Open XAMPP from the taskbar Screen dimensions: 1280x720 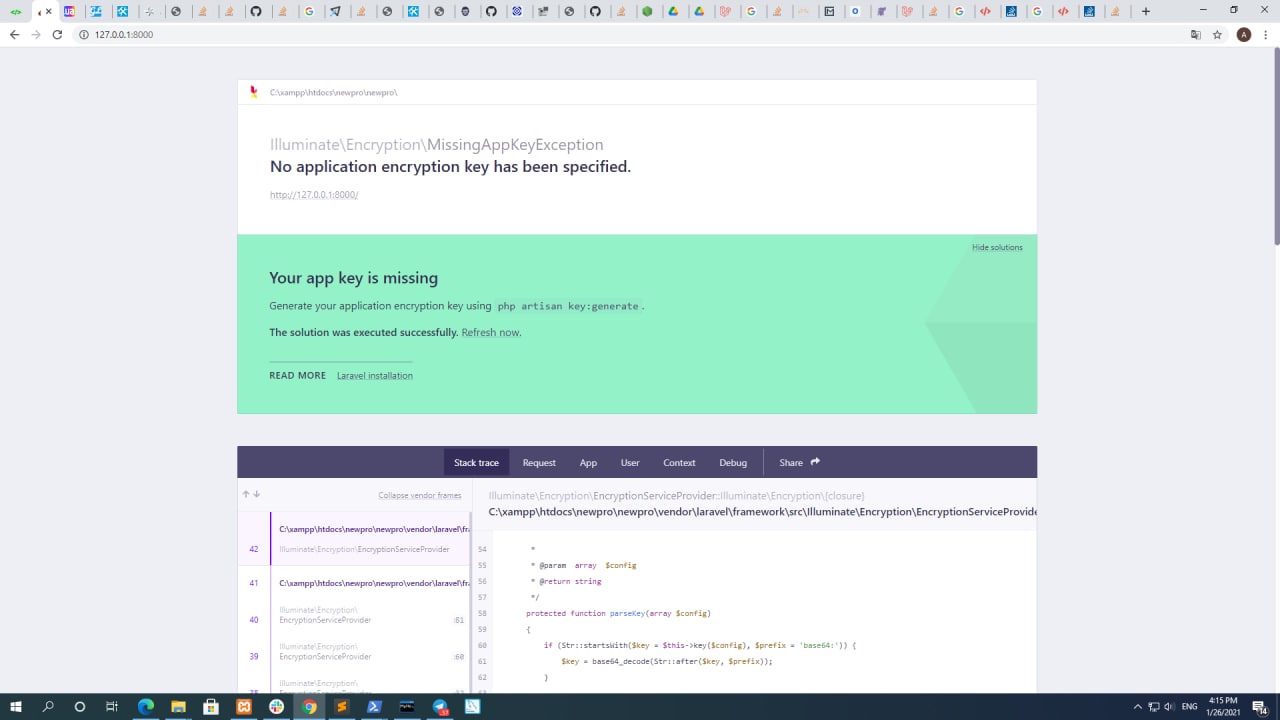pos(243,707)
